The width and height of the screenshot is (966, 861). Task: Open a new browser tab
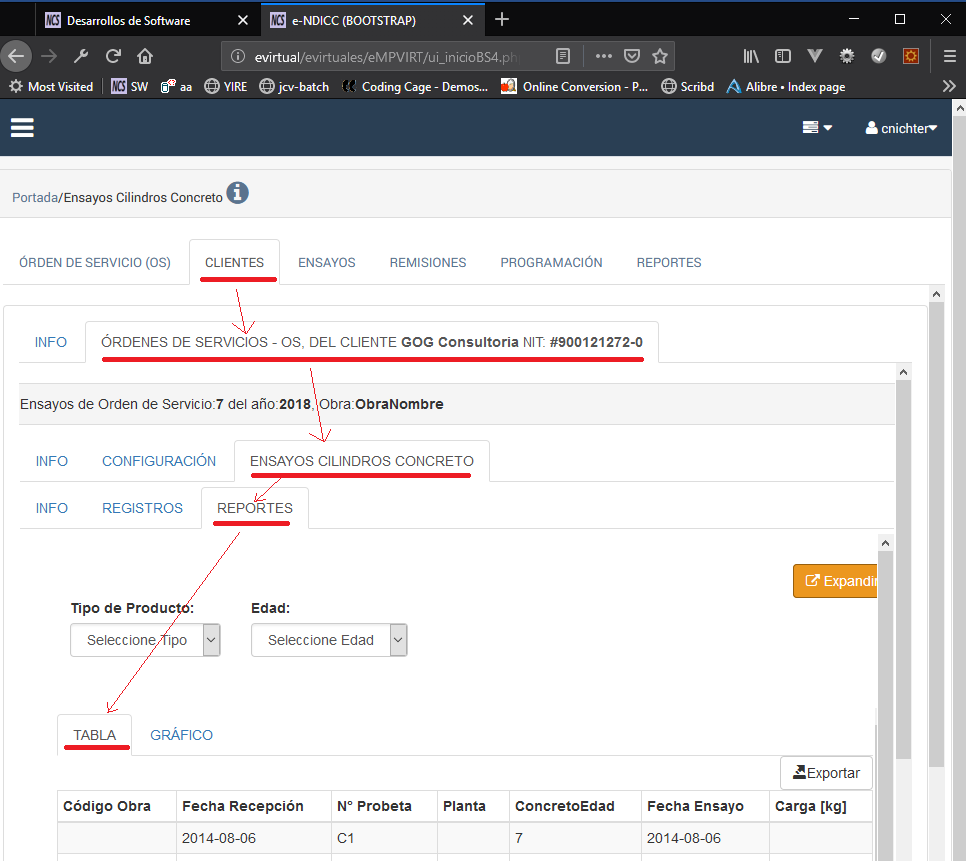502,19
